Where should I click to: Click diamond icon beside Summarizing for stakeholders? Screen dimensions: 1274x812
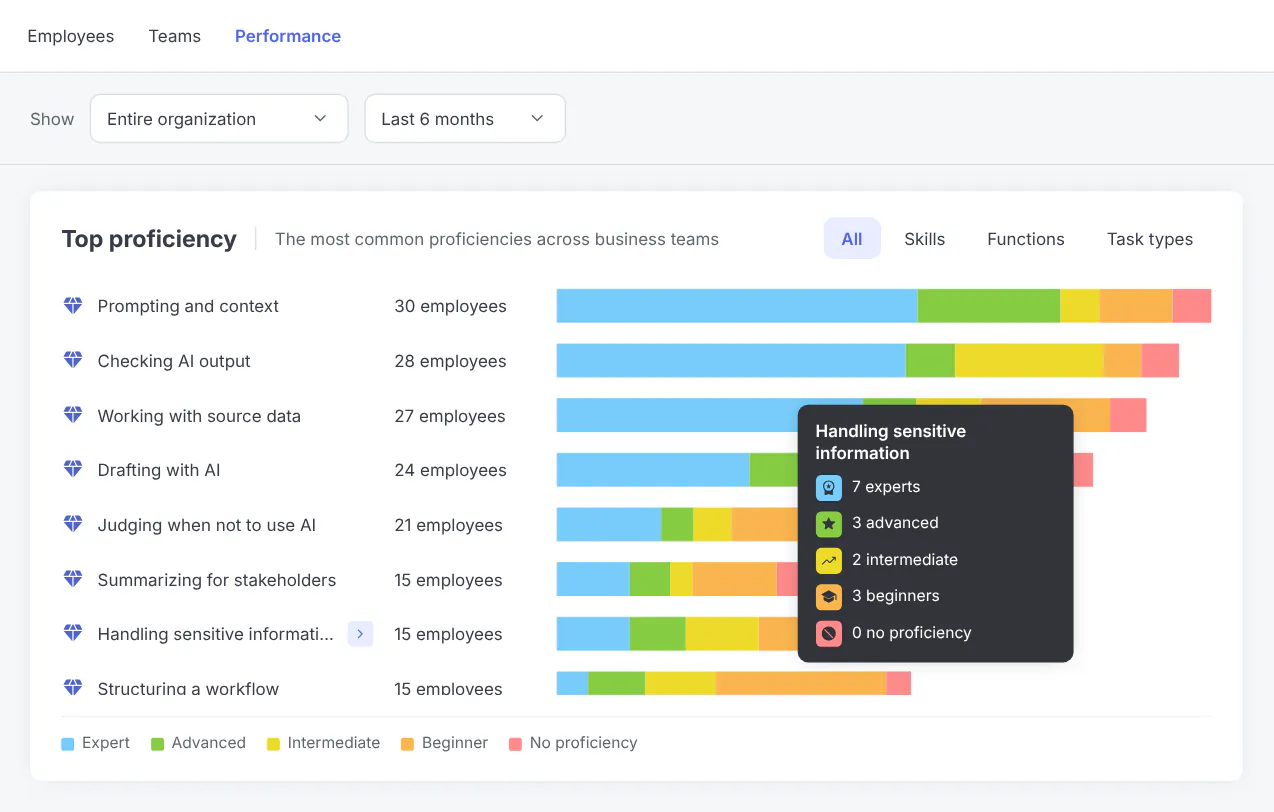[73, 579]
